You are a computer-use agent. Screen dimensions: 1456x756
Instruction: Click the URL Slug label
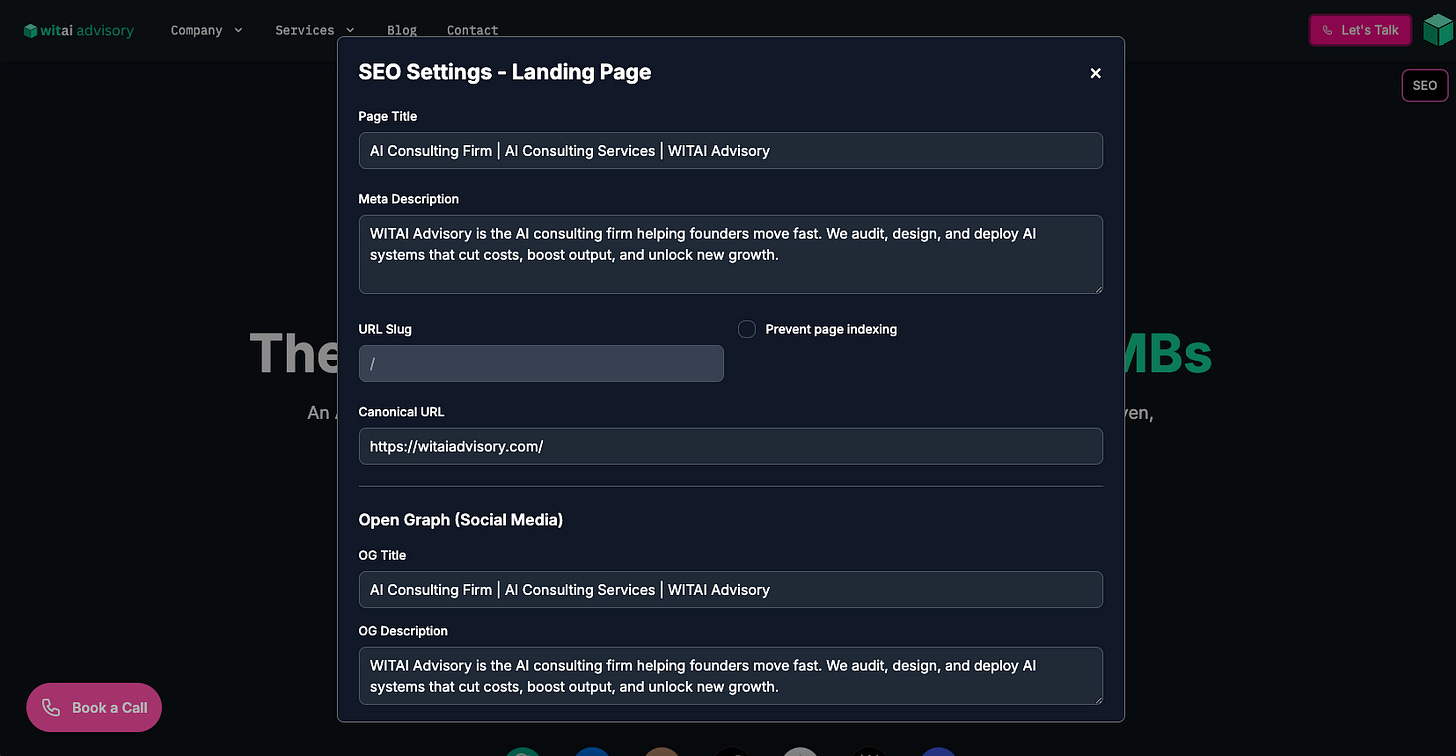point(385,329)
